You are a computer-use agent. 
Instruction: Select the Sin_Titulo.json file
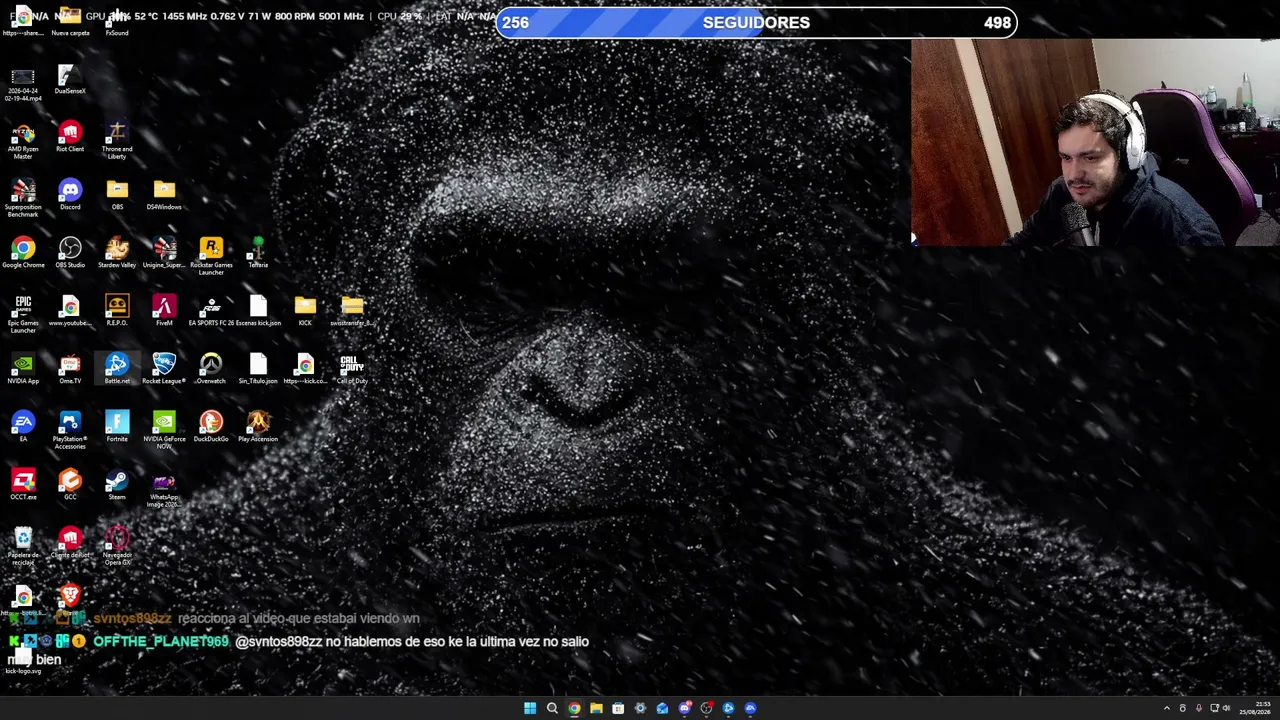[258, 369]
